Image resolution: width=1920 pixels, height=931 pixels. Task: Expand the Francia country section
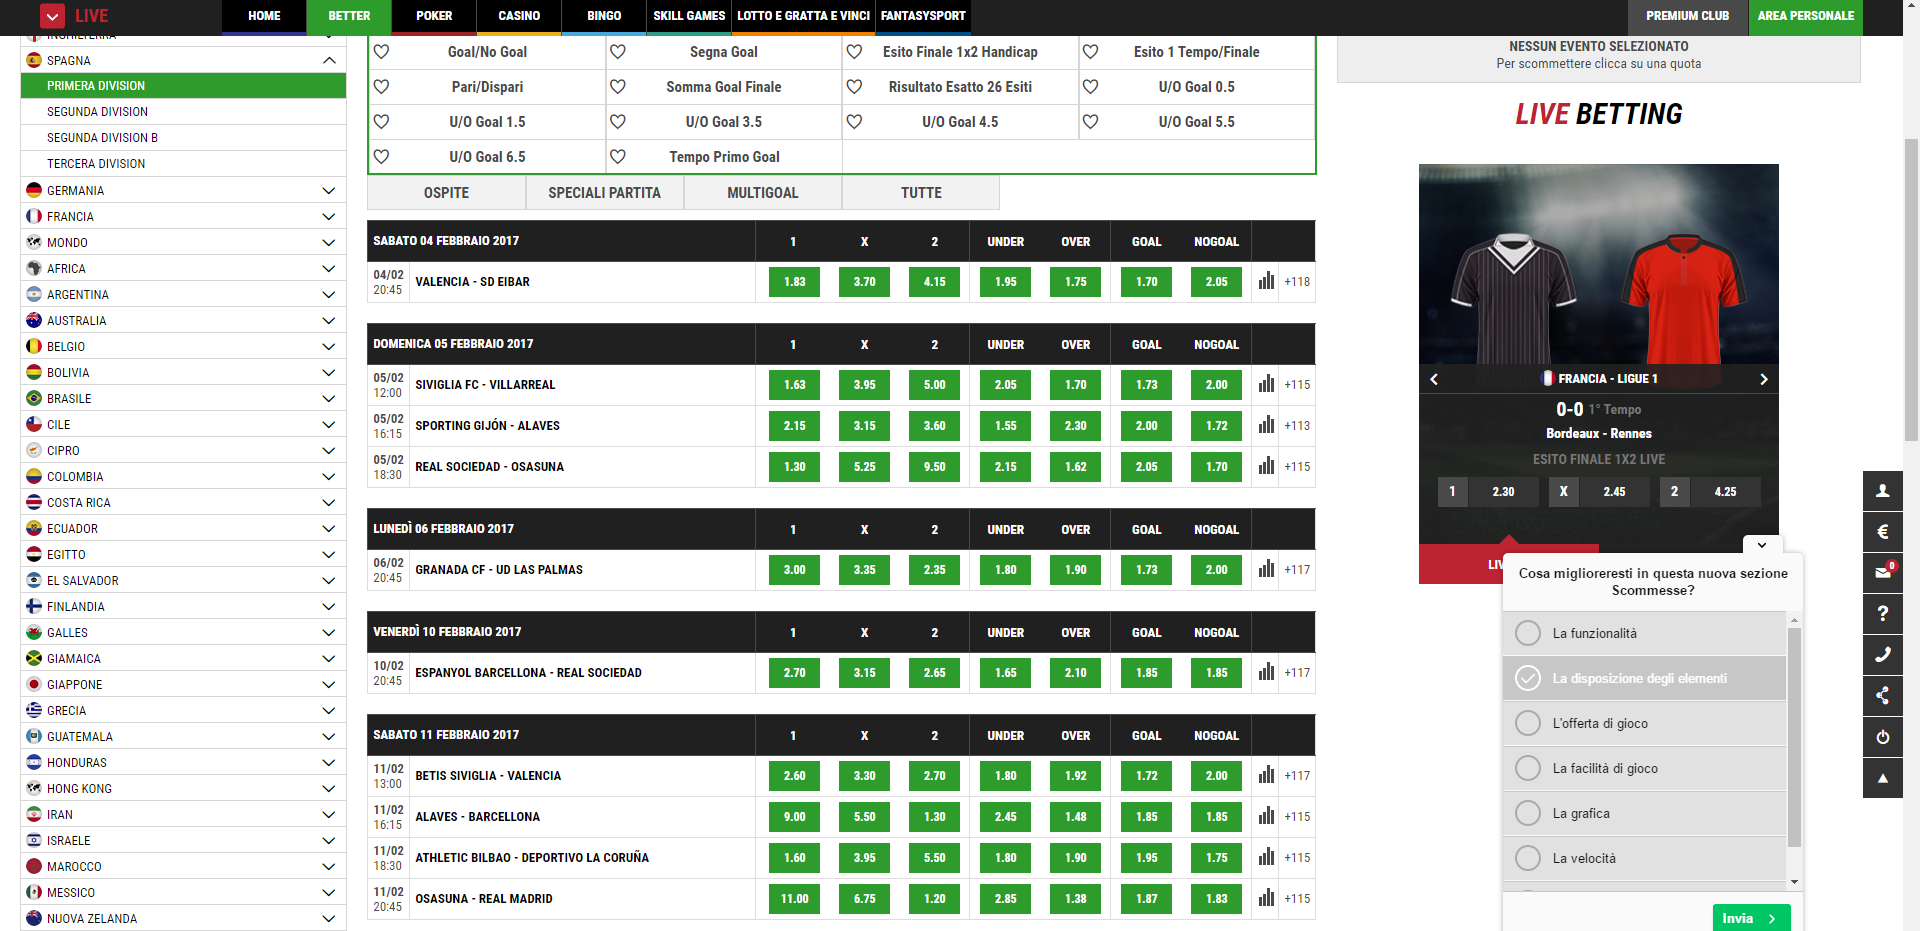pyautogui.click(x=328, y=217)
